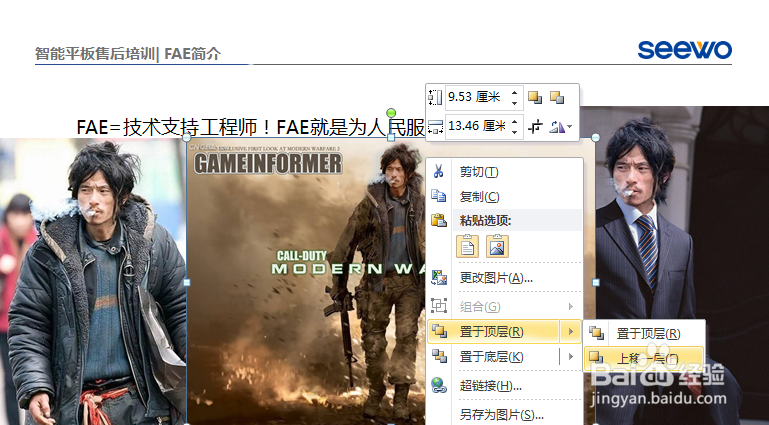Click the green rotation handle of picture
Viewport: 769px width, 425px height.
[x=391, y=113]
